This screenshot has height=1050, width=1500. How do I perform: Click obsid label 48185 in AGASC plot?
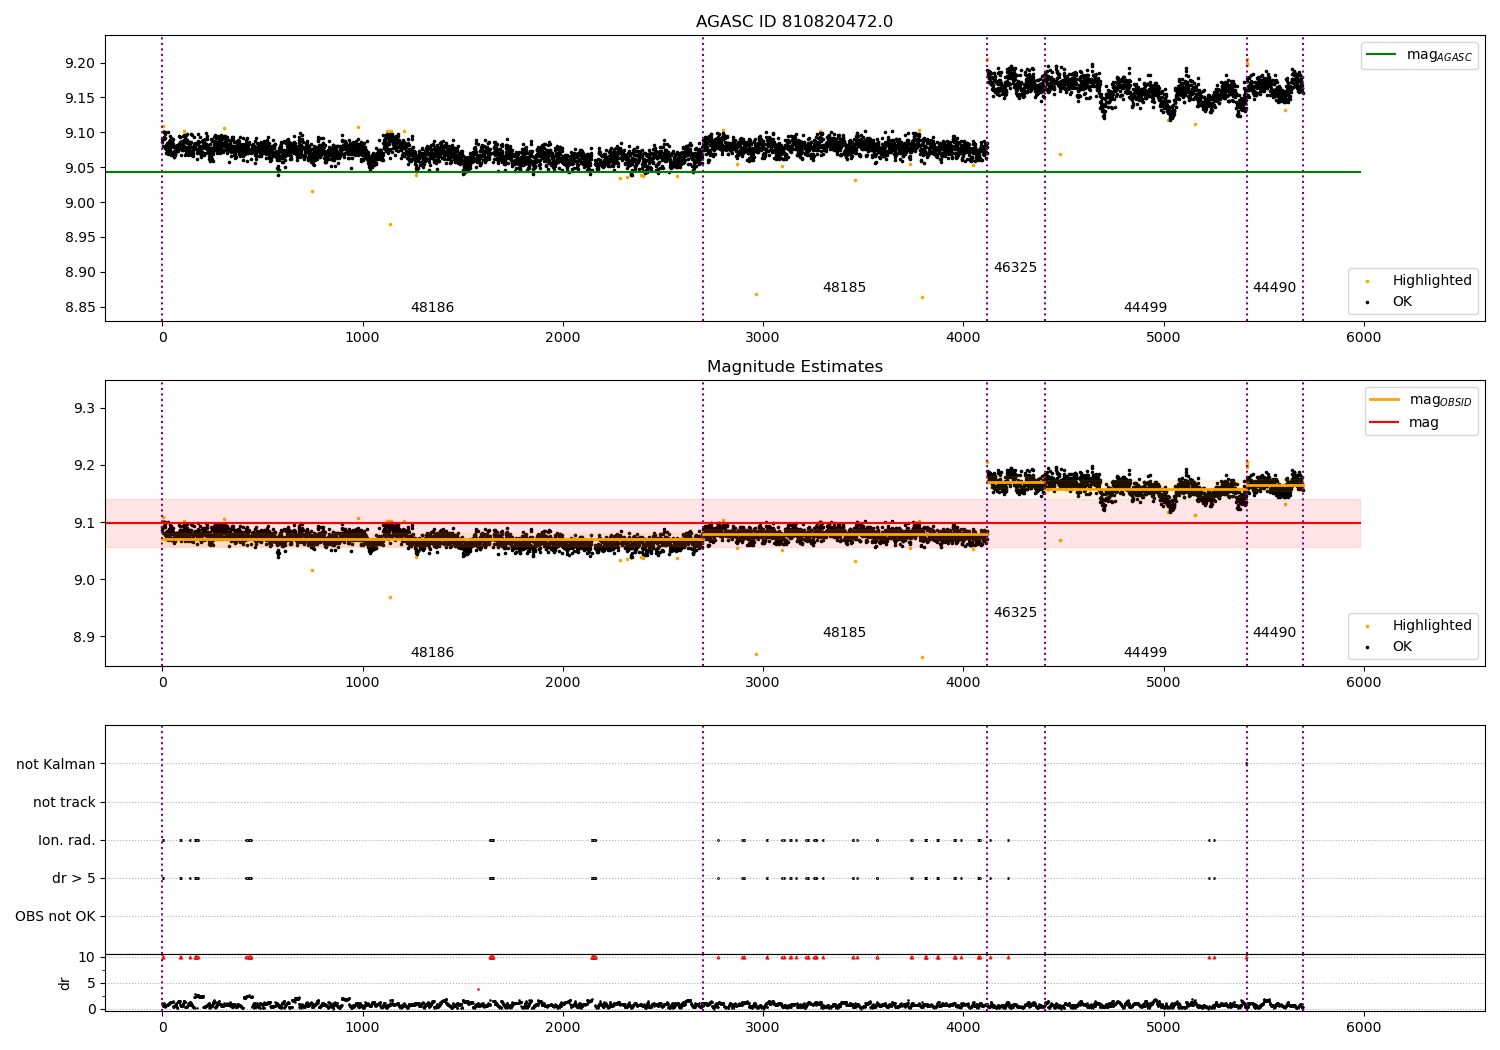[x=844, y=288]
